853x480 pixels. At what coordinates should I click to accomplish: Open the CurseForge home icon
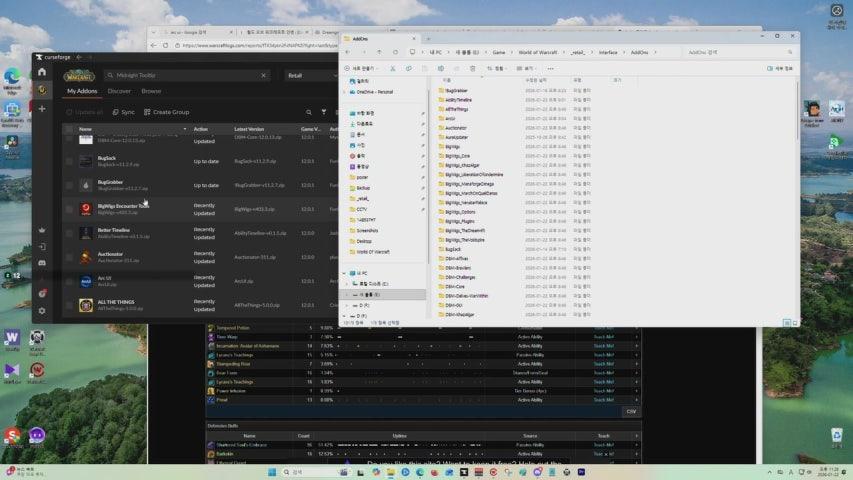(42, 72)
